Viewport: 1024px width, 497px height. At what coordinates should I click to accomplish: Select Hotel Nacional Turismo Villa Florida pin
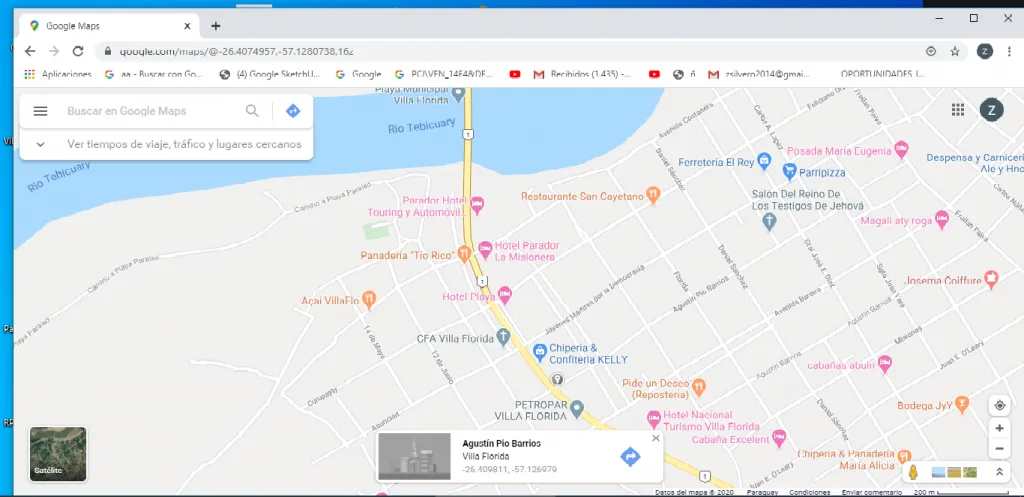click(x=654, y=419)
